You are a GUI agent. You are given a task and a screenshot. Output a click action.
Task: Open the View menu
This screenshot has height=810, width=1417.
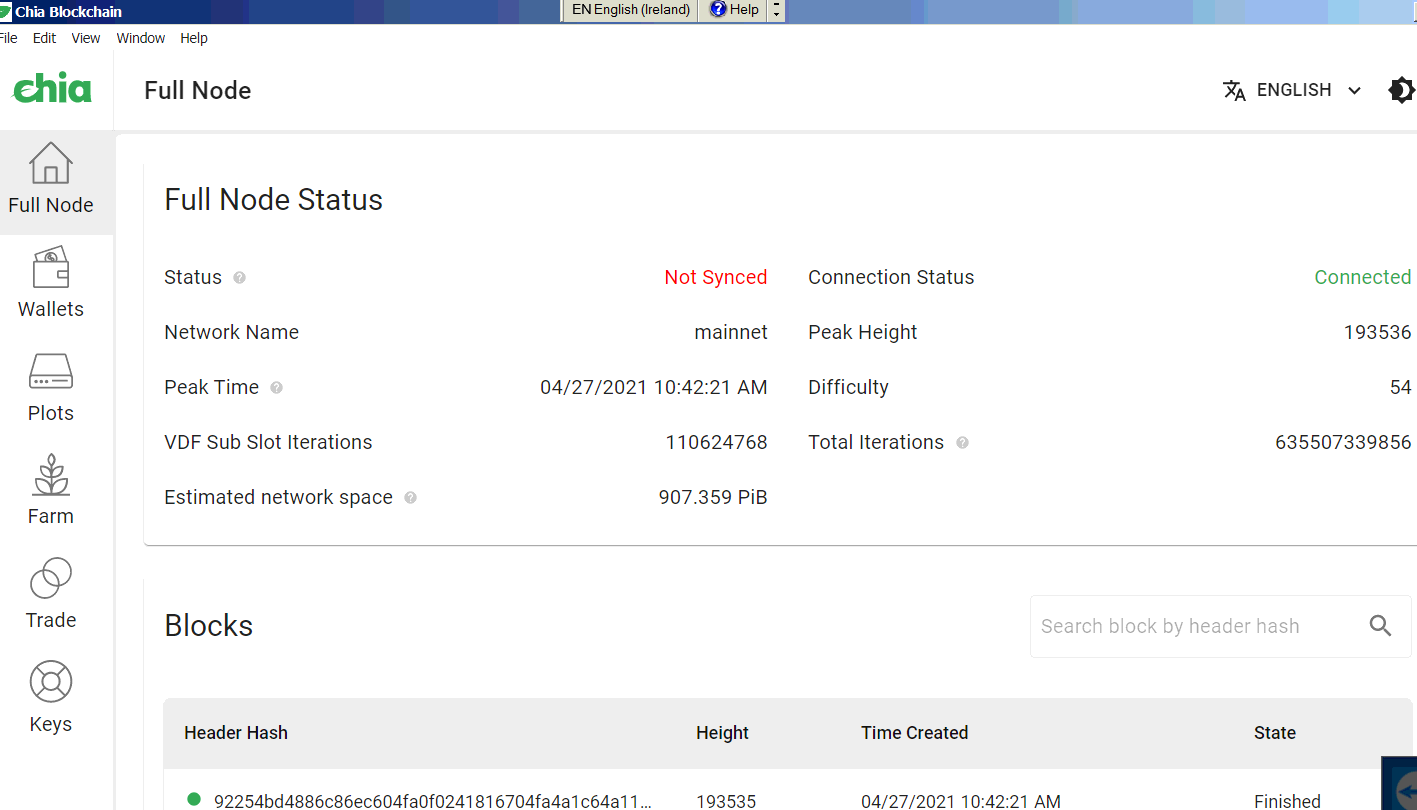pos(86,38)
